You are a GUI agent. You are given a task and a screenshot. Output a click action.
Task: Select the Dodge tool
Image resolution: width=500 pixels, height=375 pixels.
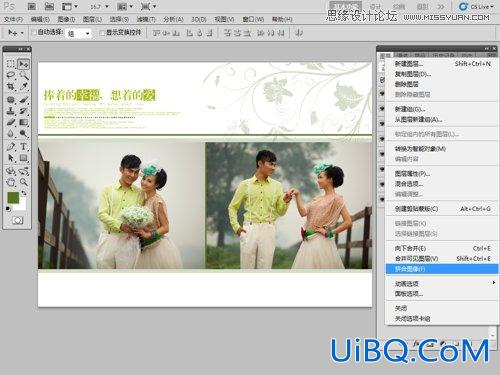[x=23, y=134]
